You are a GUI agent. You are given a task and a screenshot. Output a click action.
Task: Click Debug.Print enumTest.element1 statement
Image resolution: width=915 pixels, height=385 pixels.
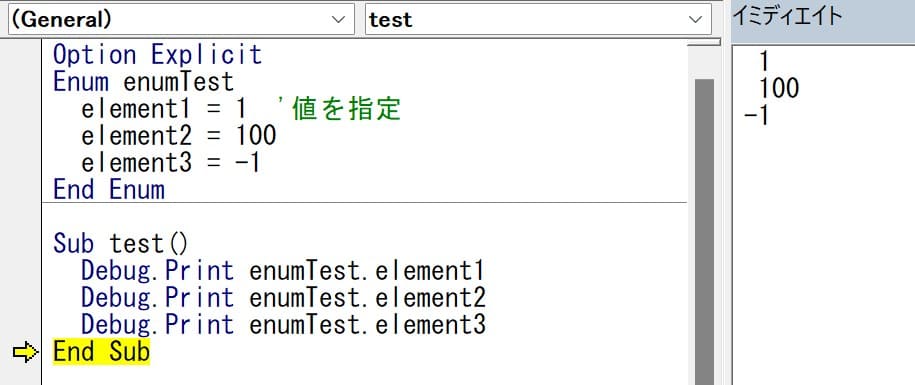pos(283,271)
